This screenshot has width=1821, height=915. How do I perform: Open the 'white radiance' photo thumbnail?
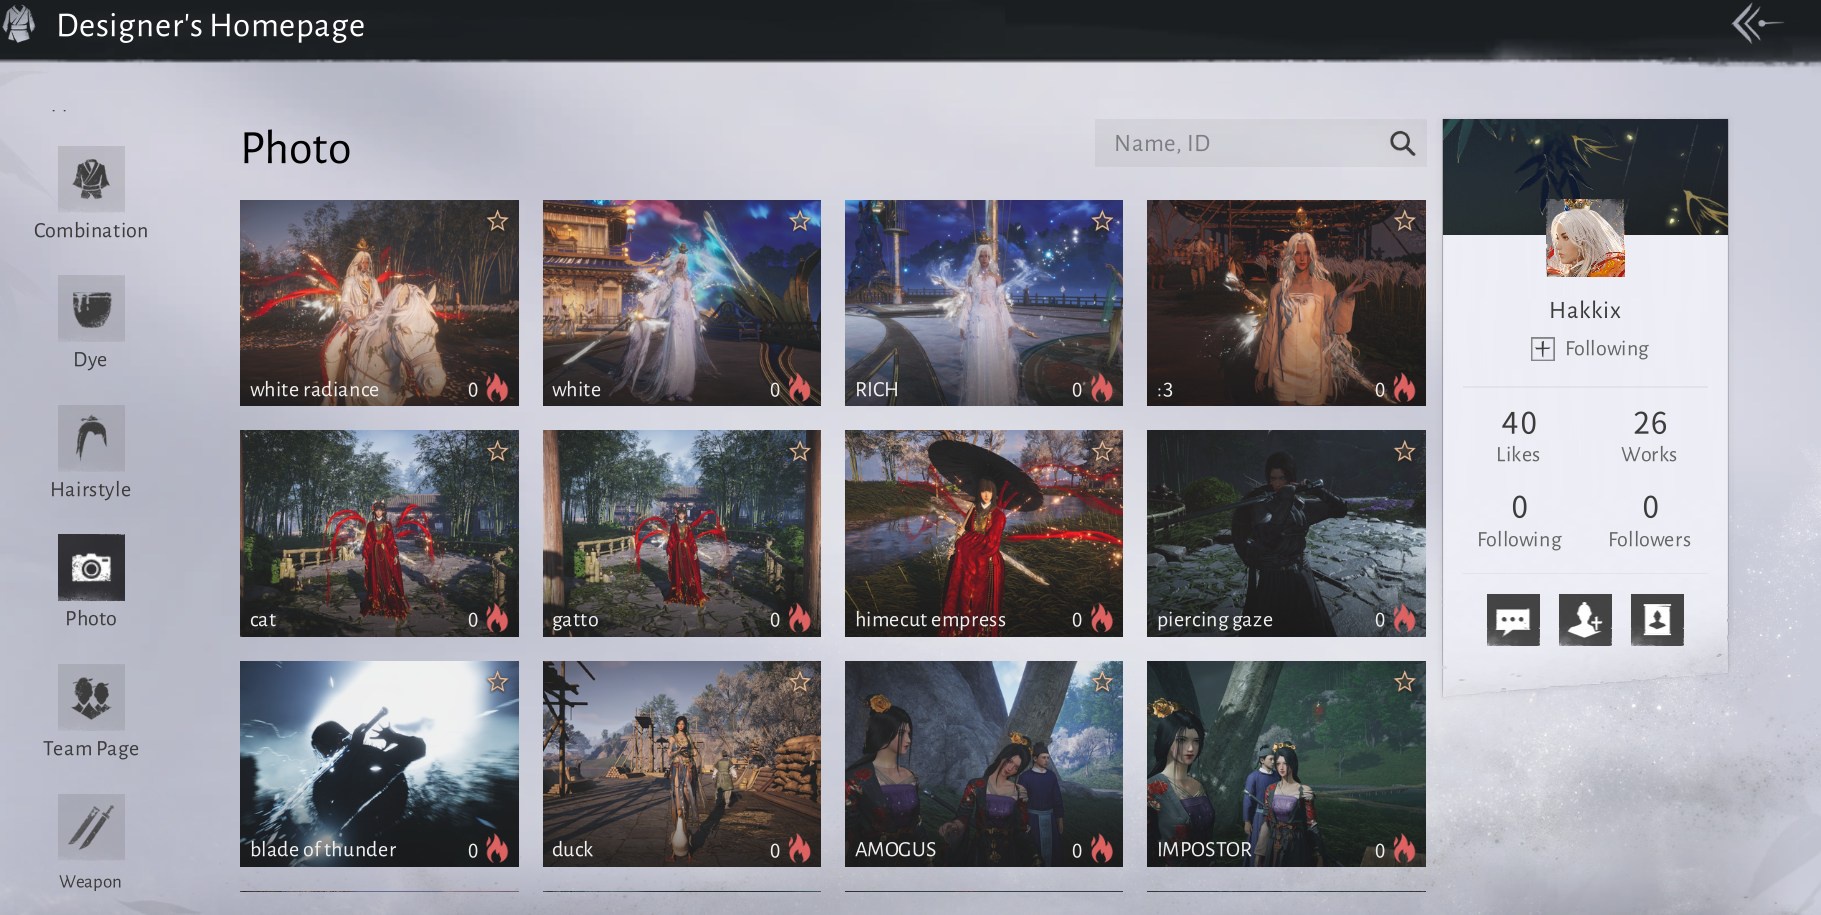tap(379, 303)
